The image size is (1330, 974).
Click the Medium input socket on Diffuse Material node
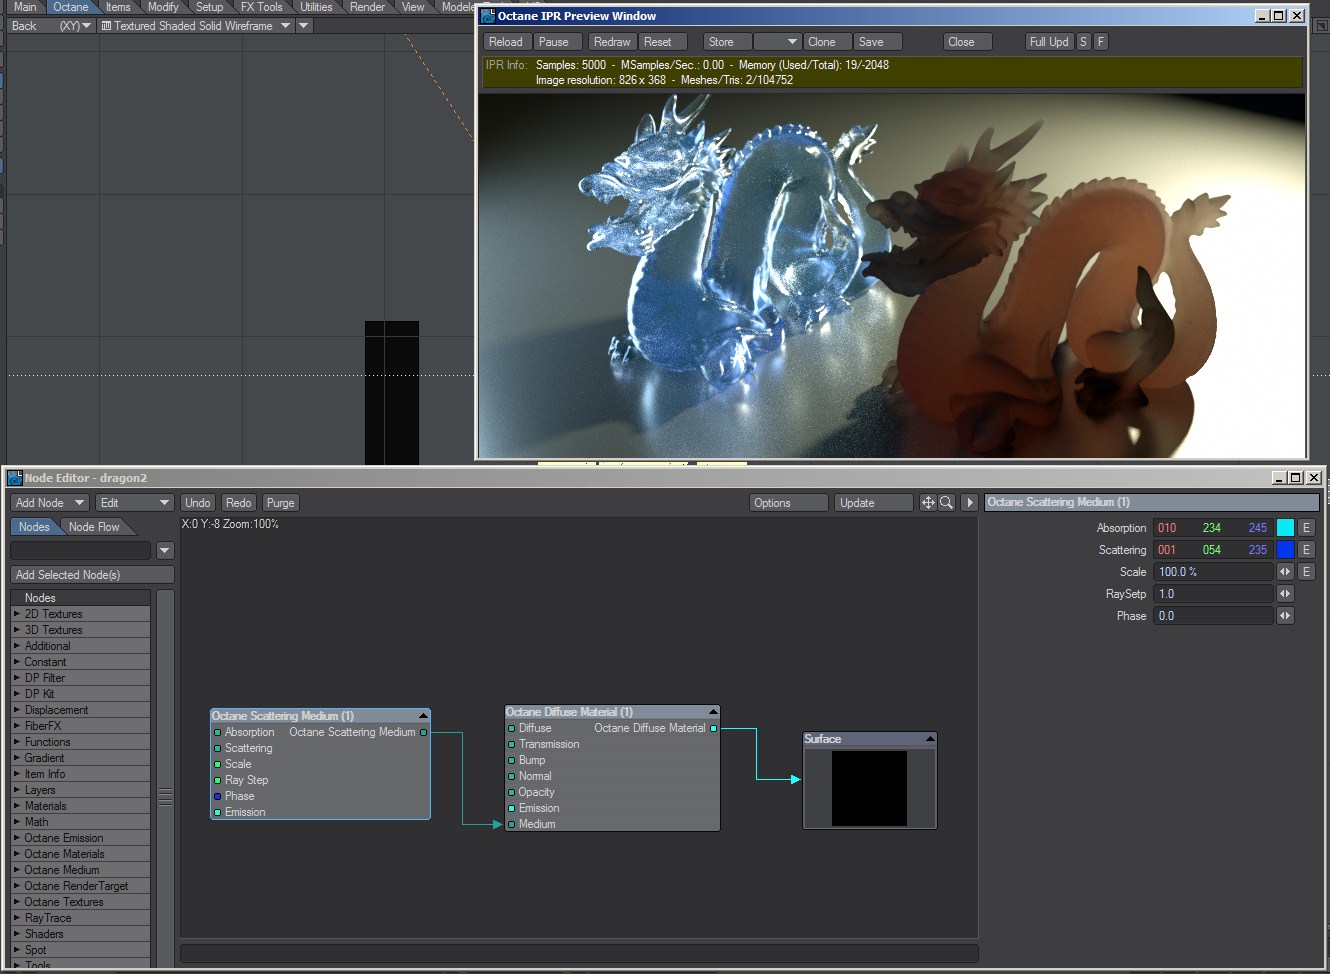pyautogui.click(x=511, y=825)
